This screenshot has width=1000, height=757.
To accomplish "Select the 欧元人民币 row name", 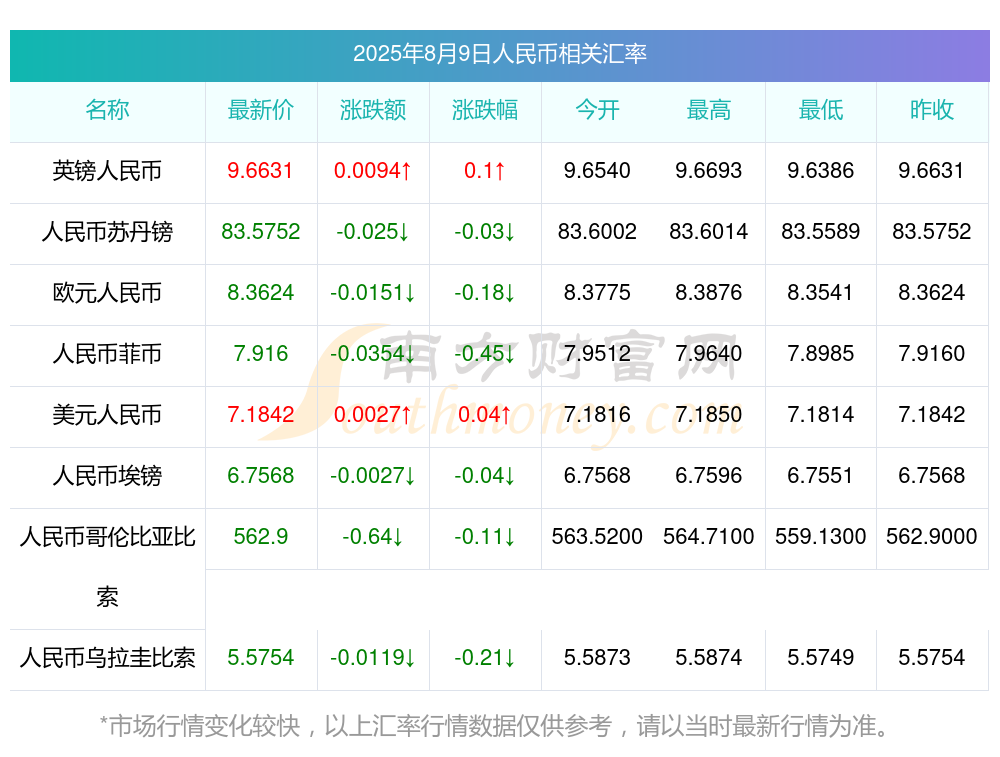I will 107,293.
